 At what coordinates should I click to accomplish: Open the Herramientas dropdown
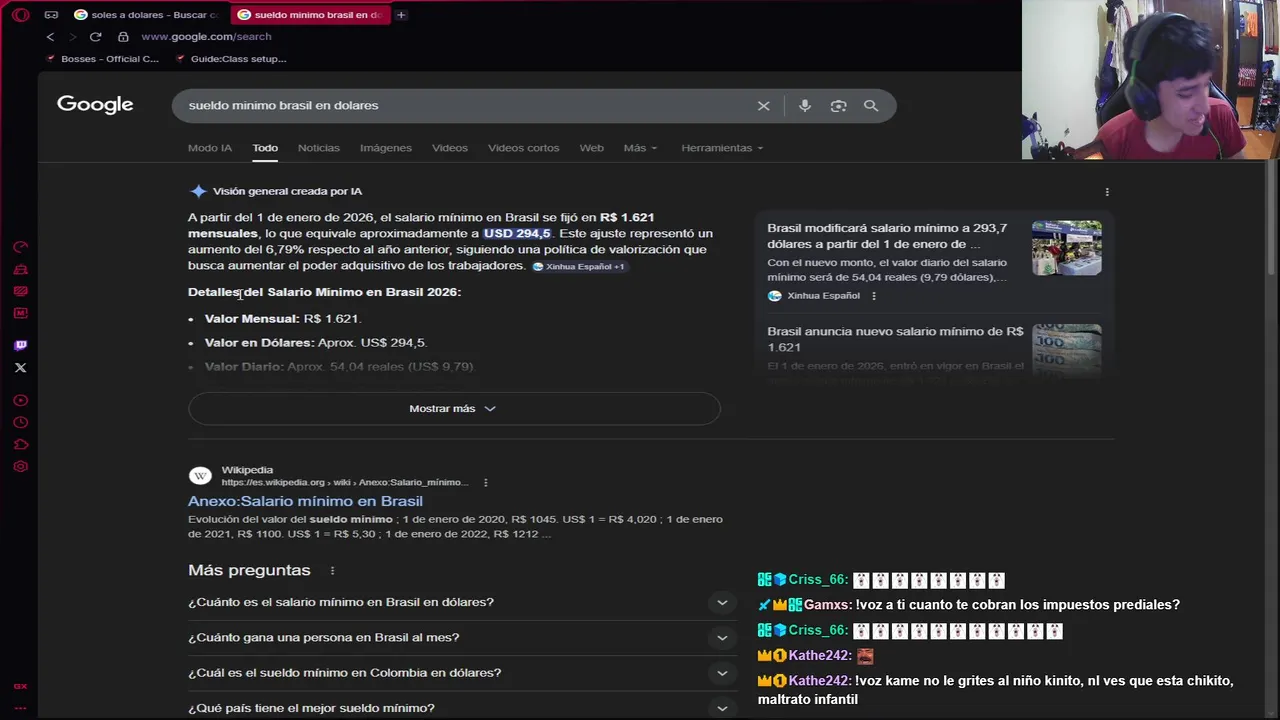coord(722,148)
